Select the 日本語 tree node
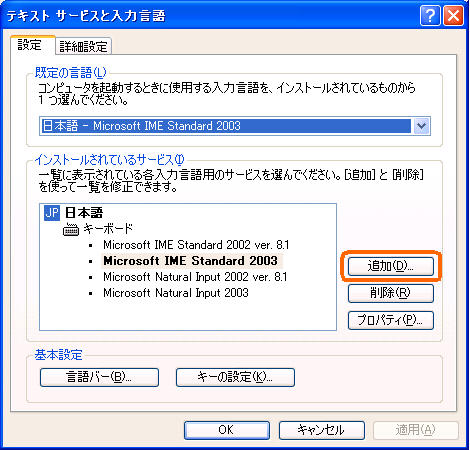This screenshot has height=450, width=470. pos(84,213)
